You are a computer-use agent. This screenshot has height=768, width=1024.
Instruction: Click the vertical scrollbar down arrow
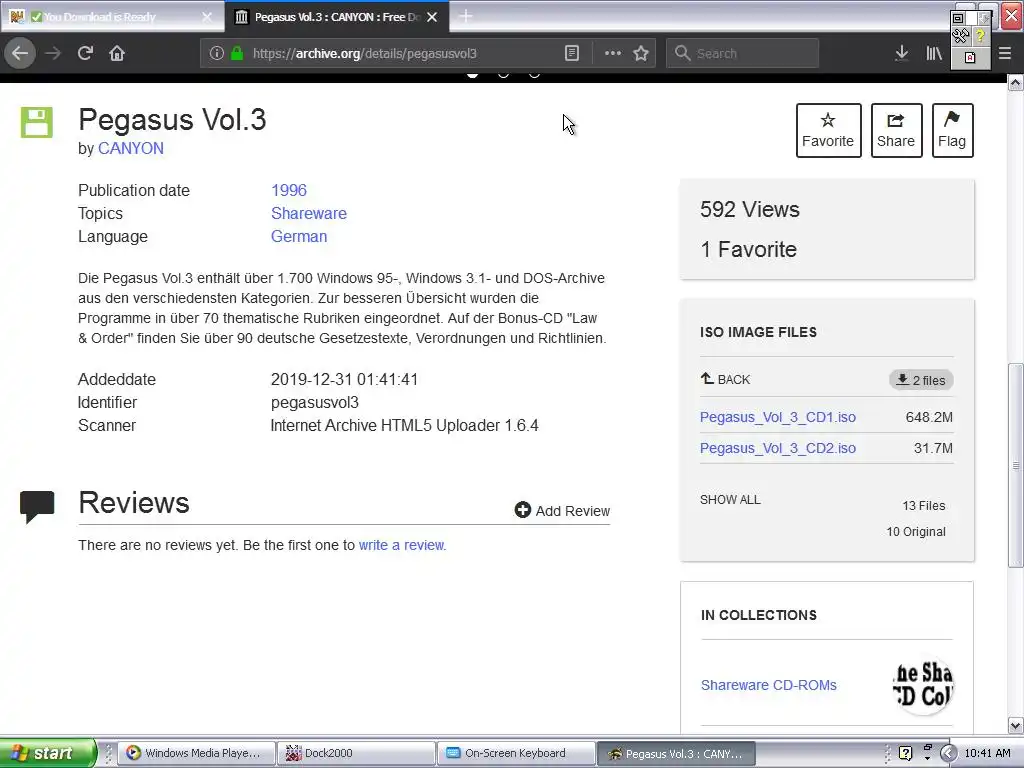click(1015, 726)
